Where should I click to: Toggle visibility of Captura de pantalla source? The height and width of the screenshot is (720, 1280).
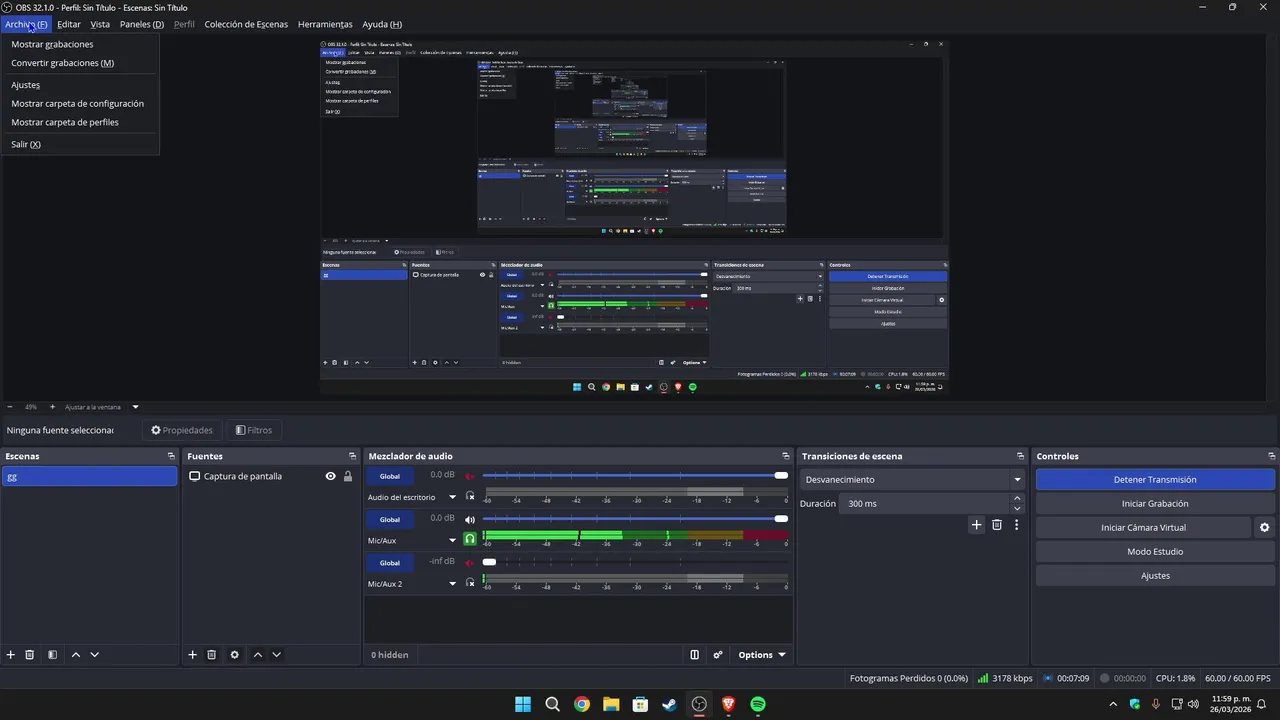pyautogui.click(x=330, y=476)
